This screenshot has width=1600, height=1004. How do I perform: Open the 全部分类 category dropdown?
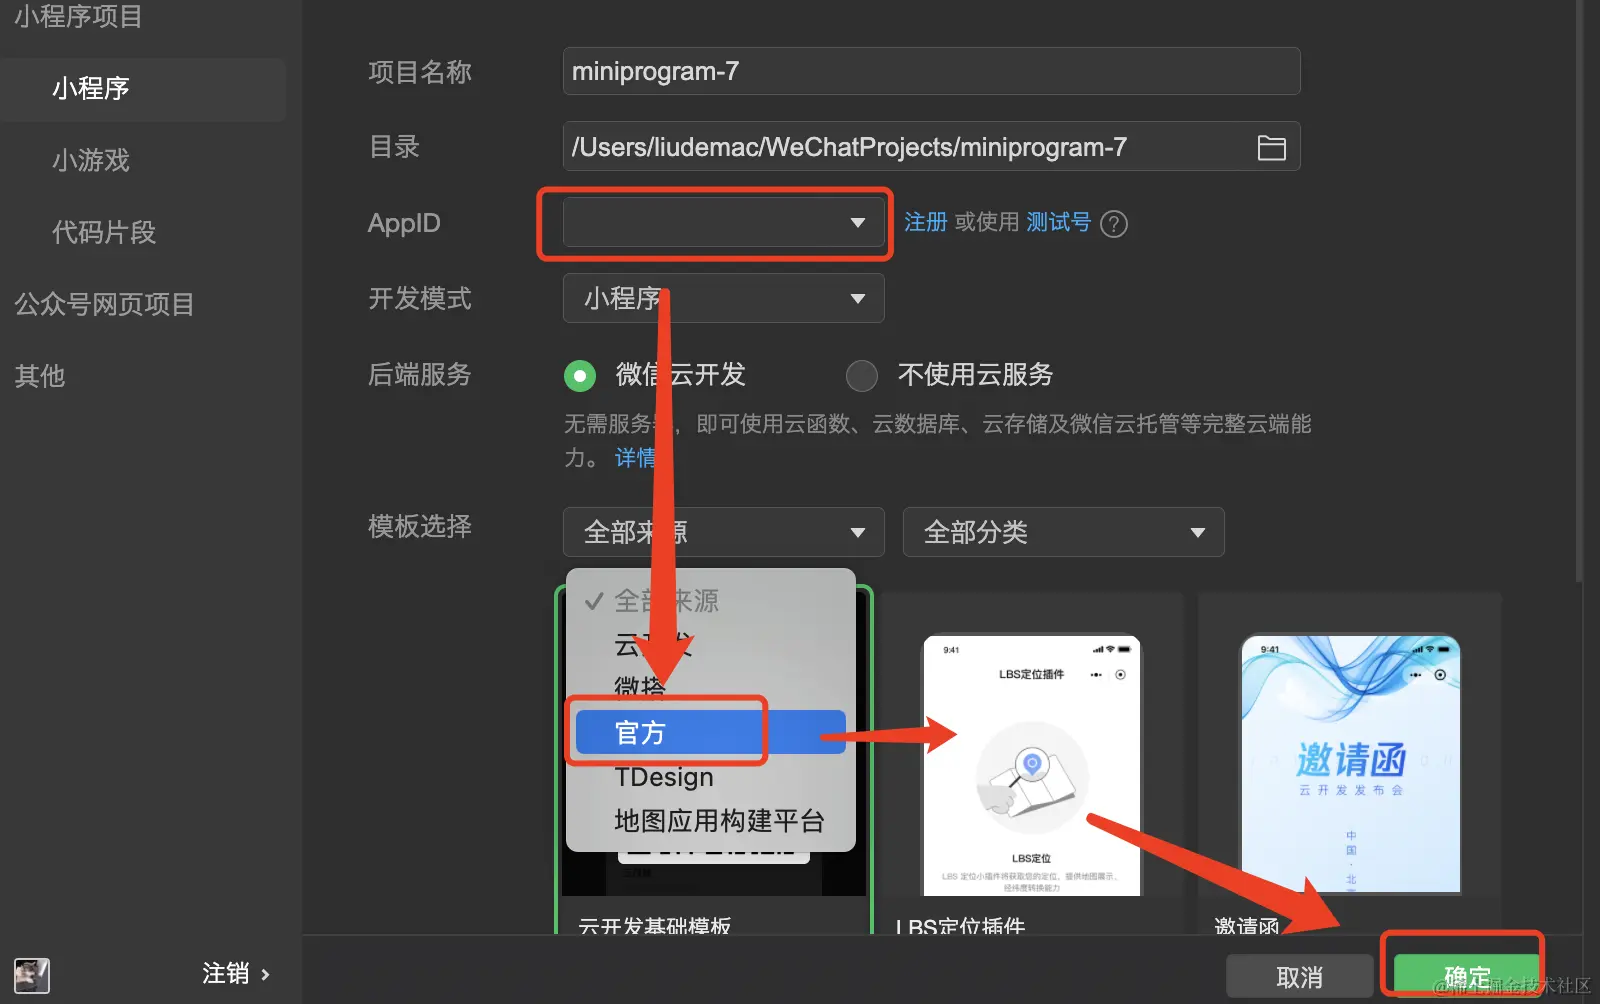click(x=1062, y=532)
